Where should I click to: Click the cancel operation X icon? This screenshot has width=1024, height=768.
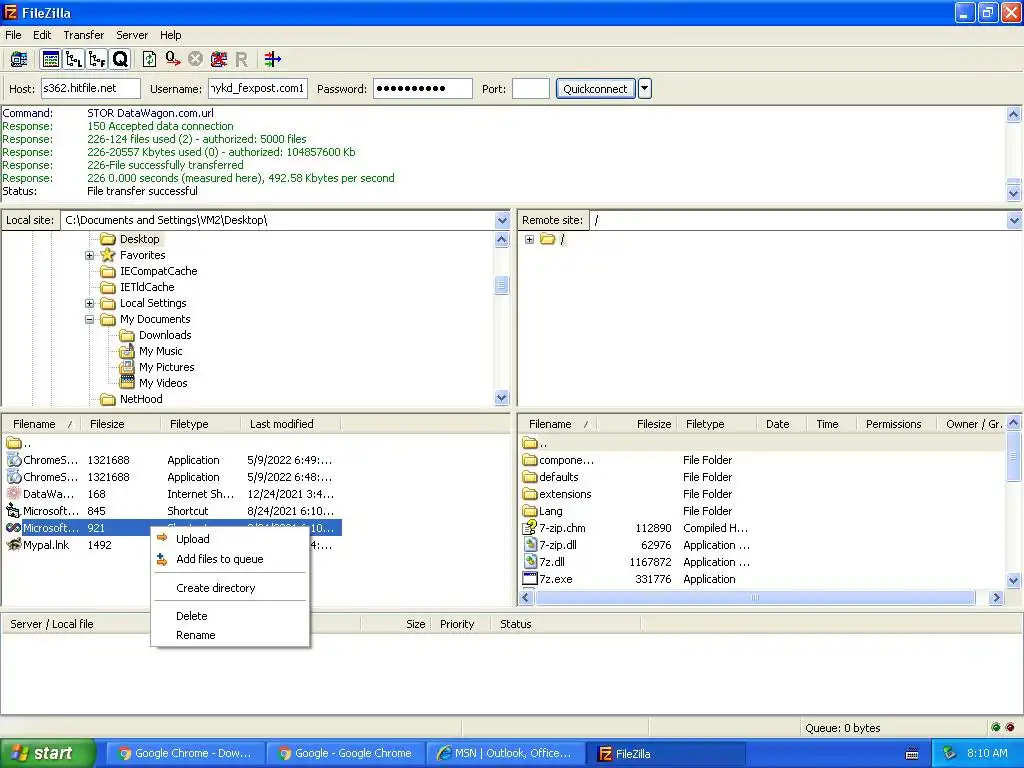[195, 59]
